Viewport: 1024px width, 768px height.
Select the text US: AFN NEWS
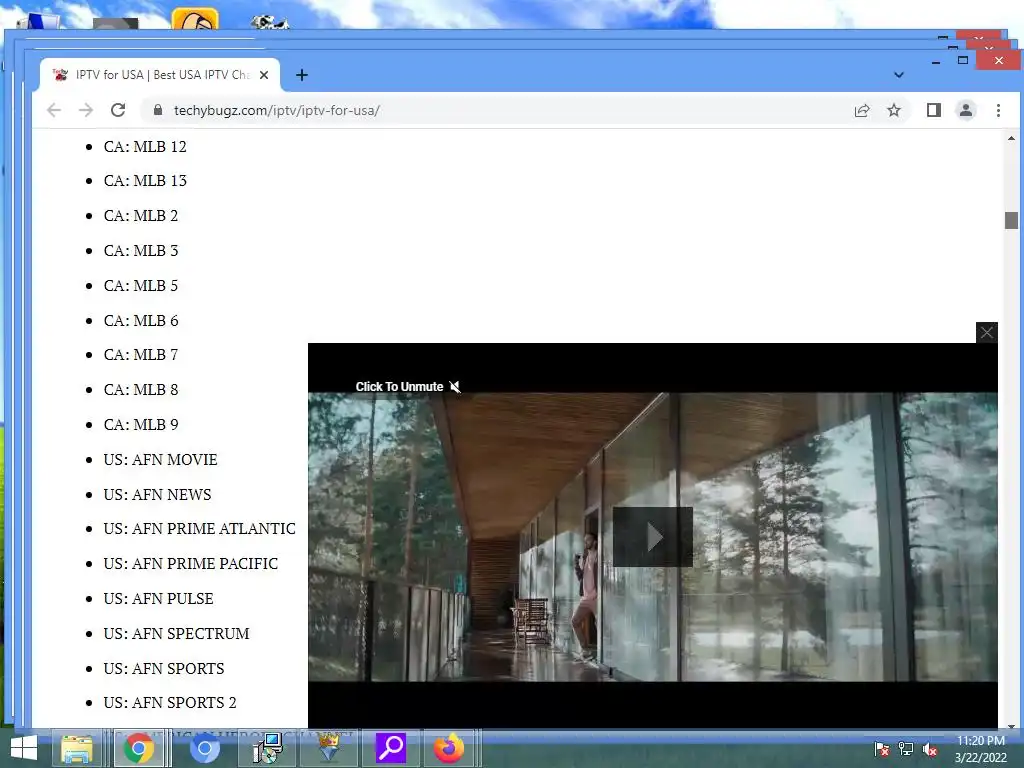point(157,494)
